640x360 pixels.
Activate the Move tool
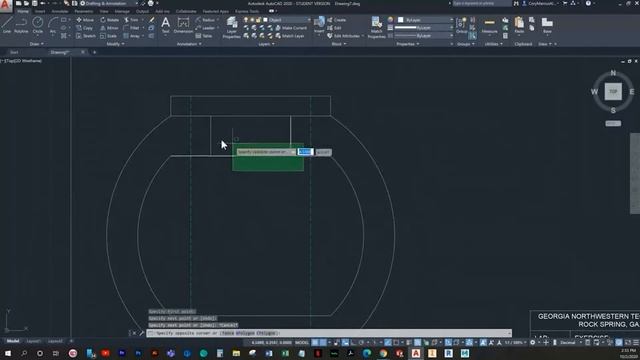85,20
